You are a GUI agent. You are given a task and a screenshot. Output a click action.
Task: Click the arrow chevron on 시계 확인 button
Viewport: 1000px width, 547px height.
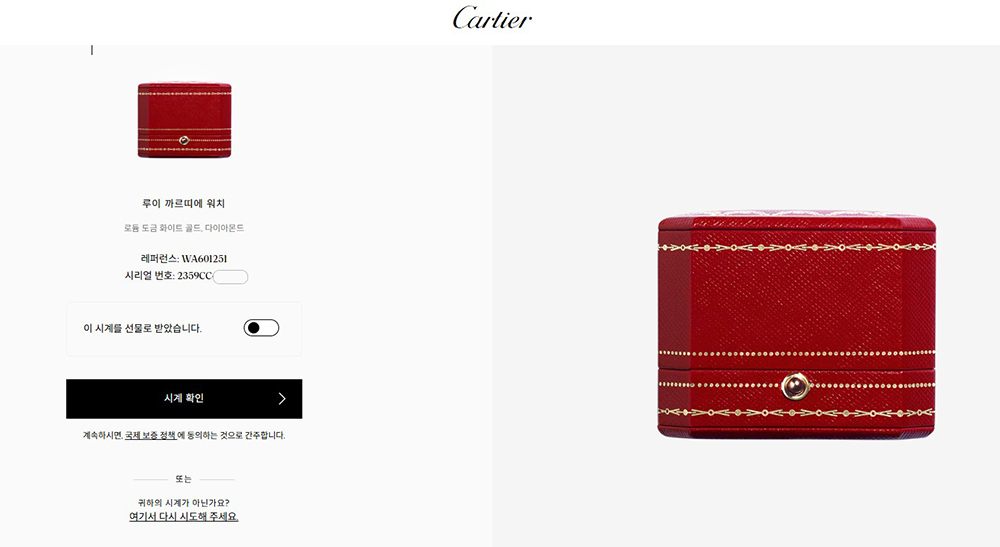282,398
